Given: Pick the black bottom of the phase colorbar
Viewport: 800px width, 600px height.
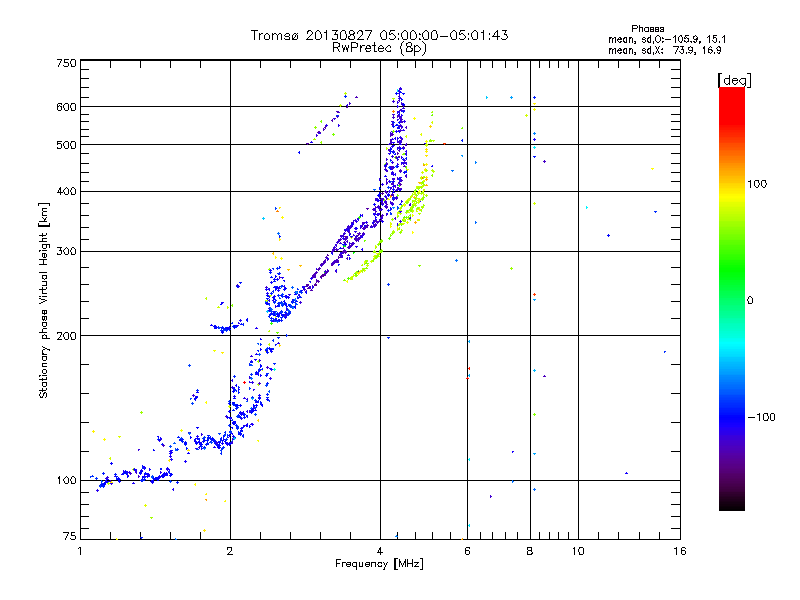Looking at the screenshot, I should point(732,504).
